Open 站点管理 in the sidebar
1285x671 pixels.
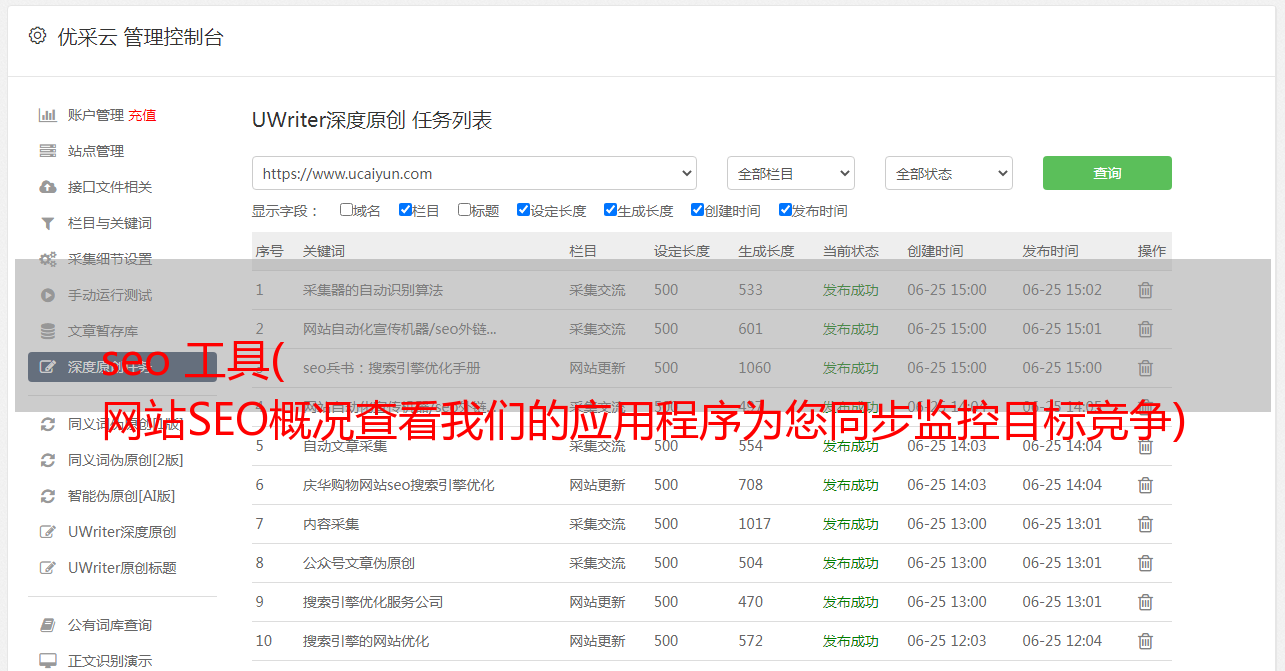pos(96,151)
